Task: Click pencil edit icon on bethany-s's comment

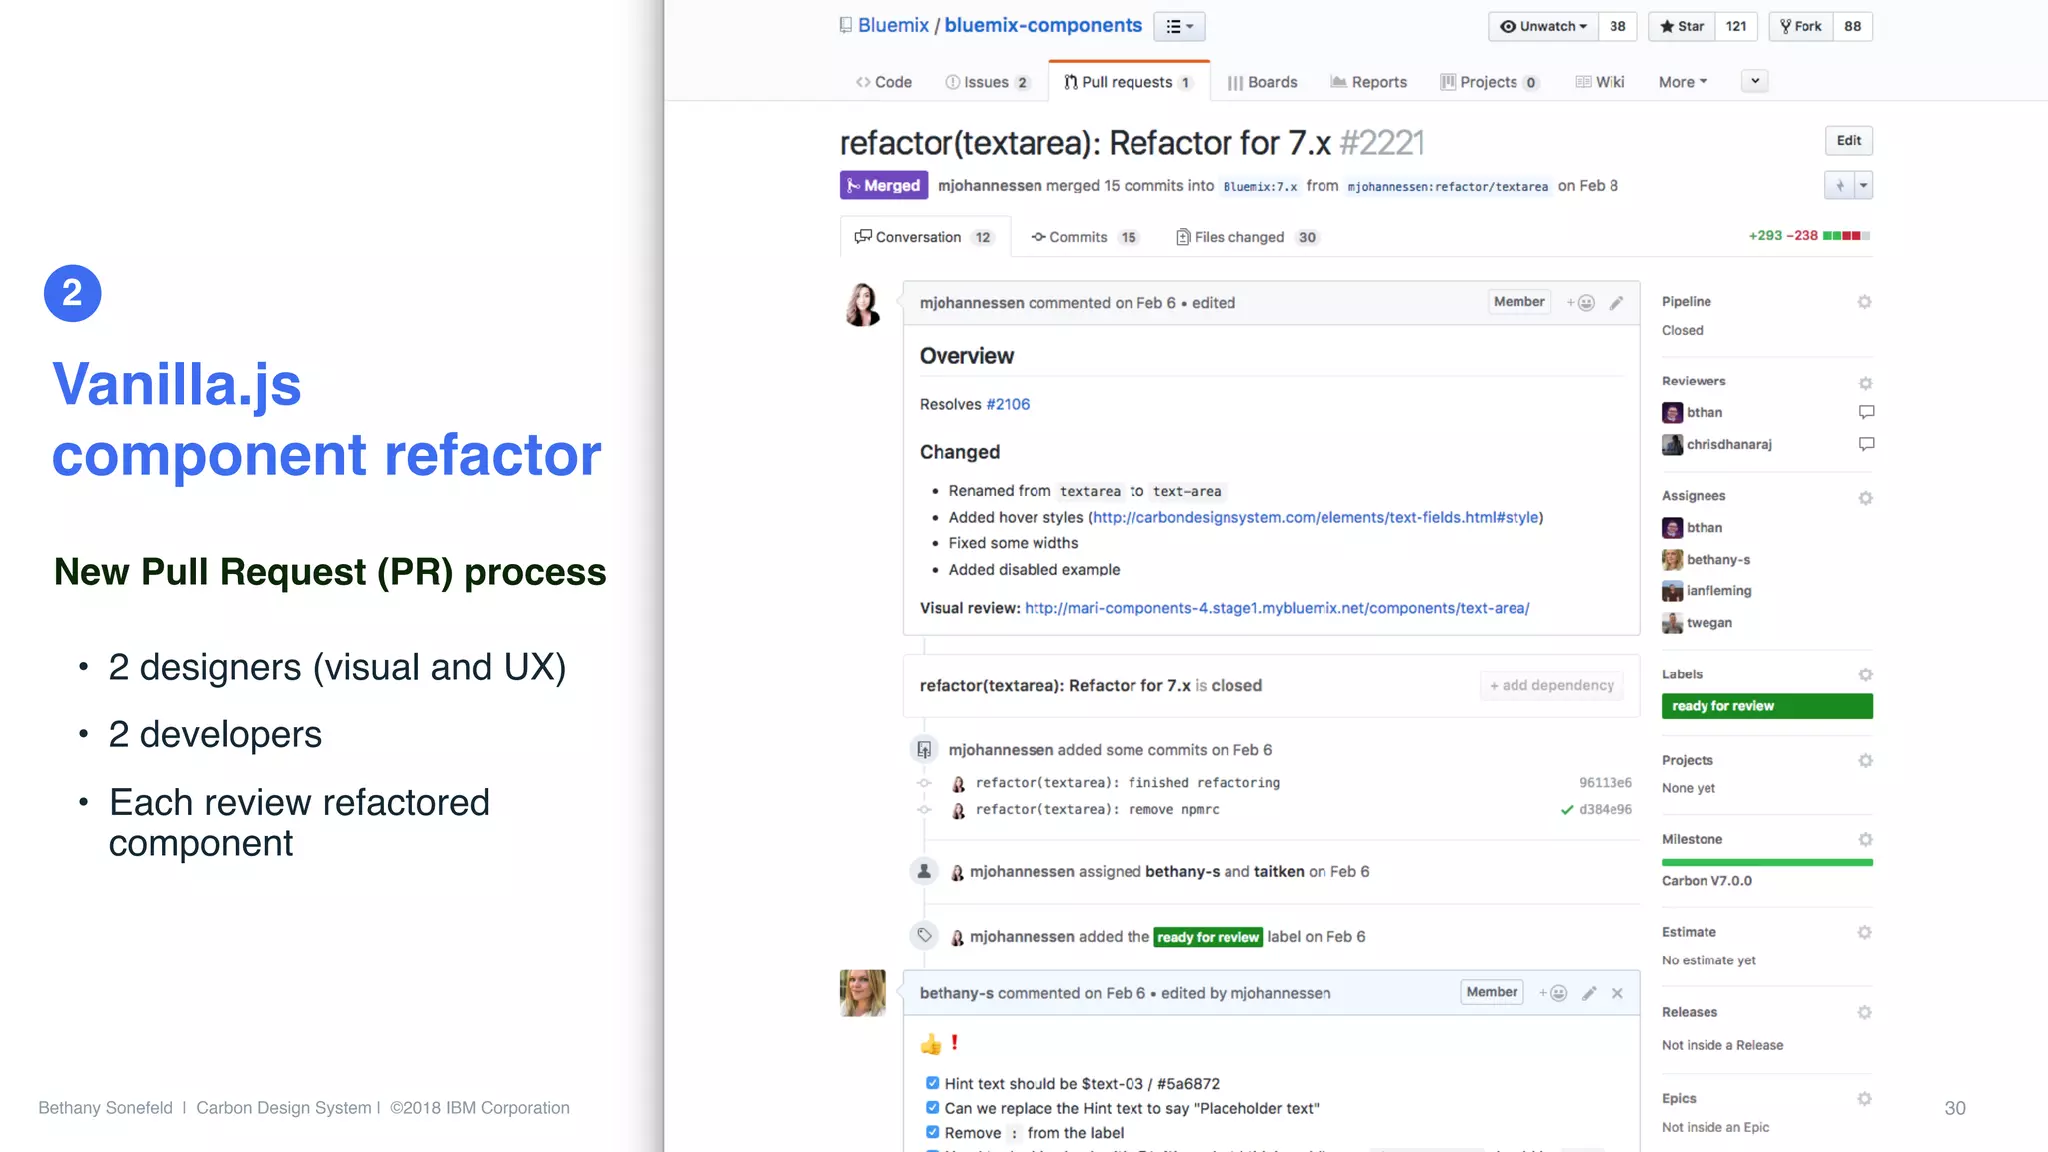Action: [1589, 993]
